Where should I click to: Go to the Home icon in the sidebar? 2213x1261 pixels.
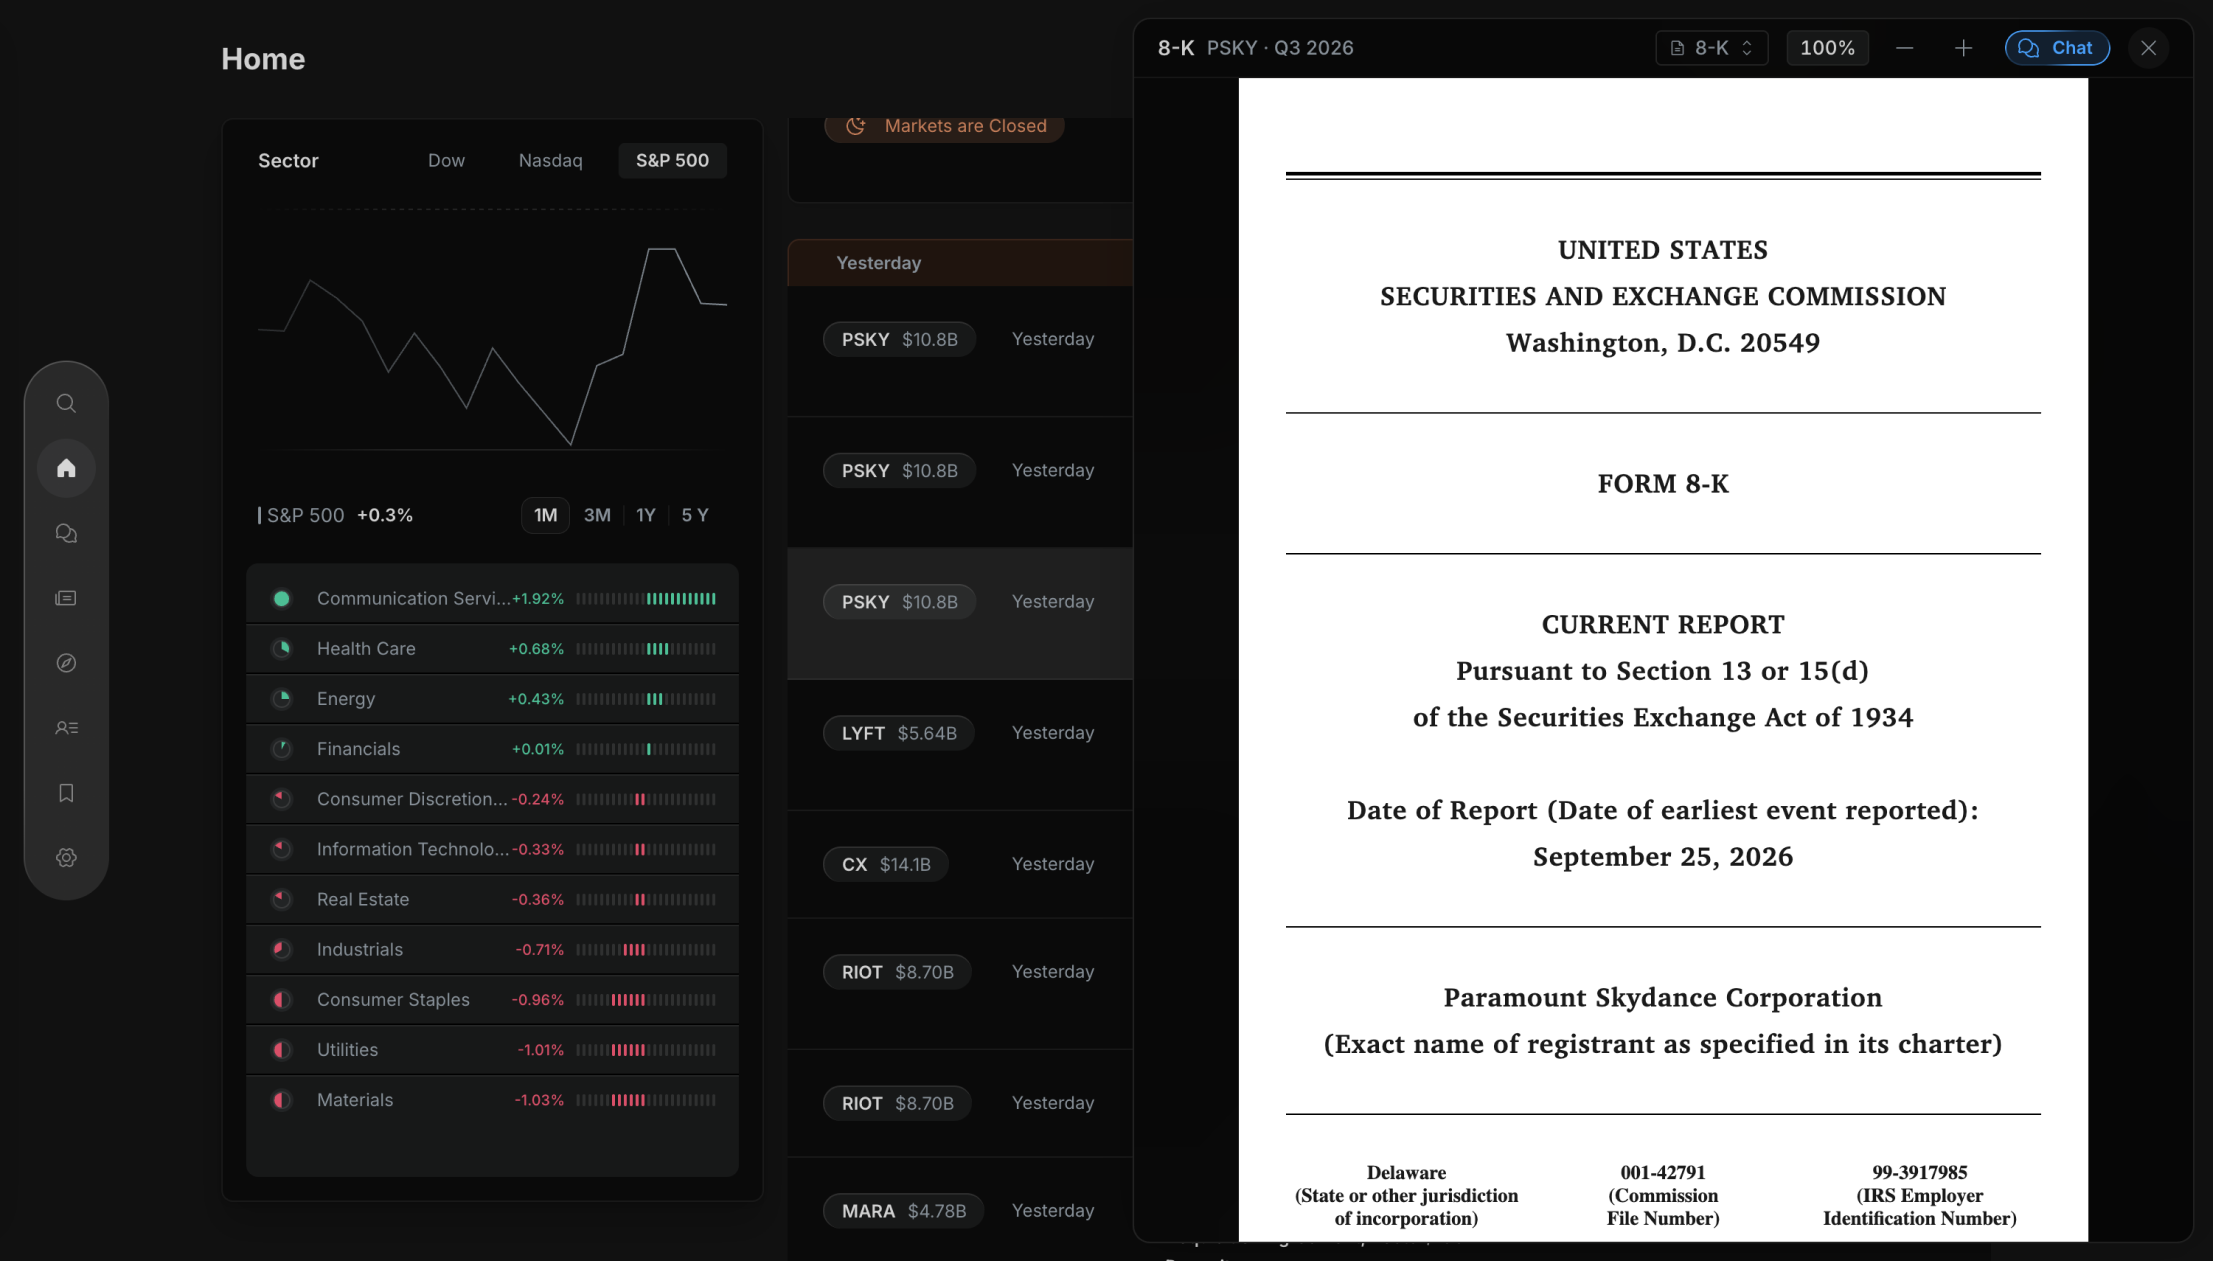pos(66,468)
